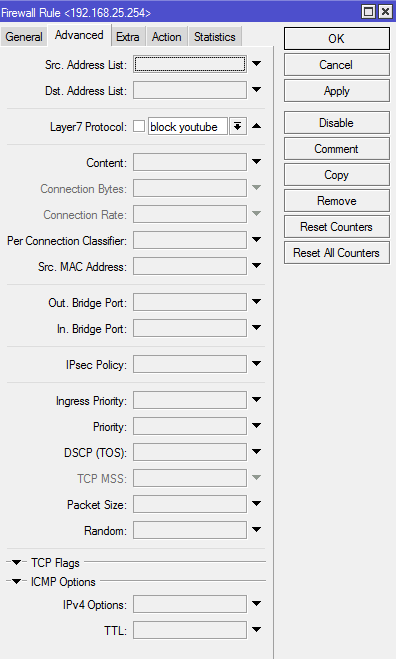Image resolution: width=396 pixels, height=659 pixels.
Task: Expand the In. Bridge Port field
Action: [x=256, y=327]
